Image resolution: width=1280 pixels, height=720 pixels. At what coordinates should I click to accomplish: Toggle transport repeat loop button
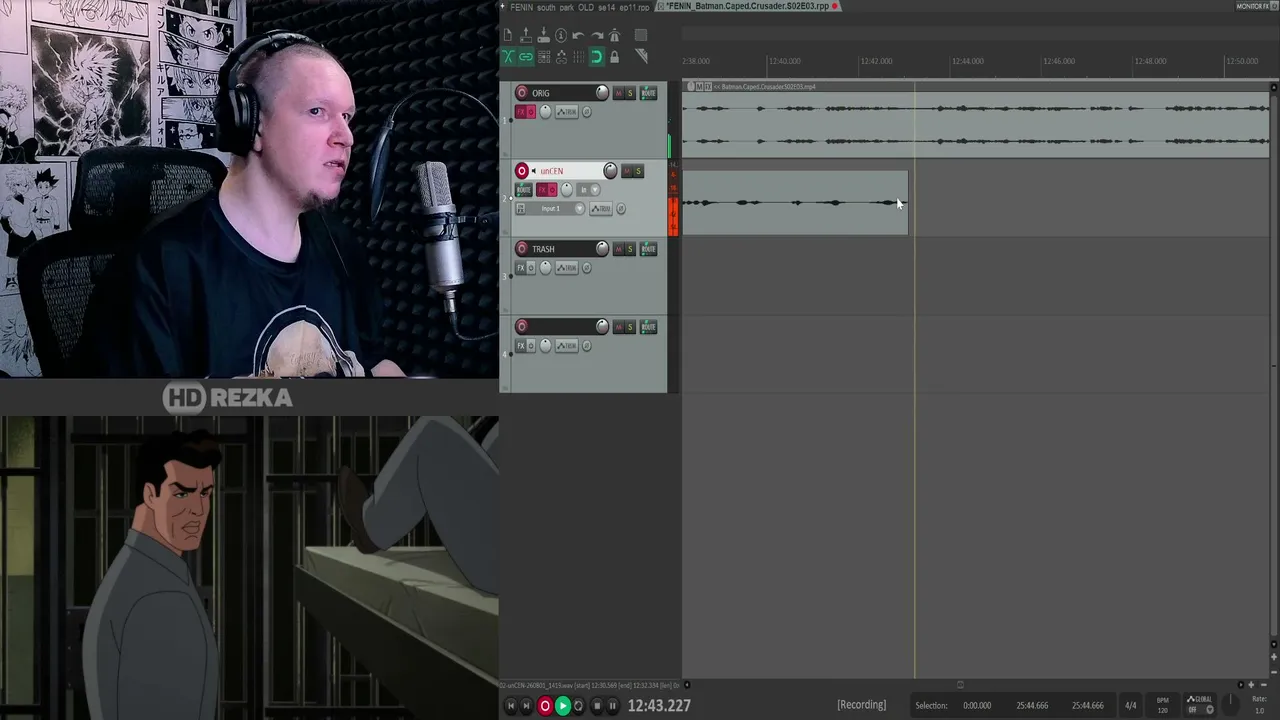click(x=578, y=706)
